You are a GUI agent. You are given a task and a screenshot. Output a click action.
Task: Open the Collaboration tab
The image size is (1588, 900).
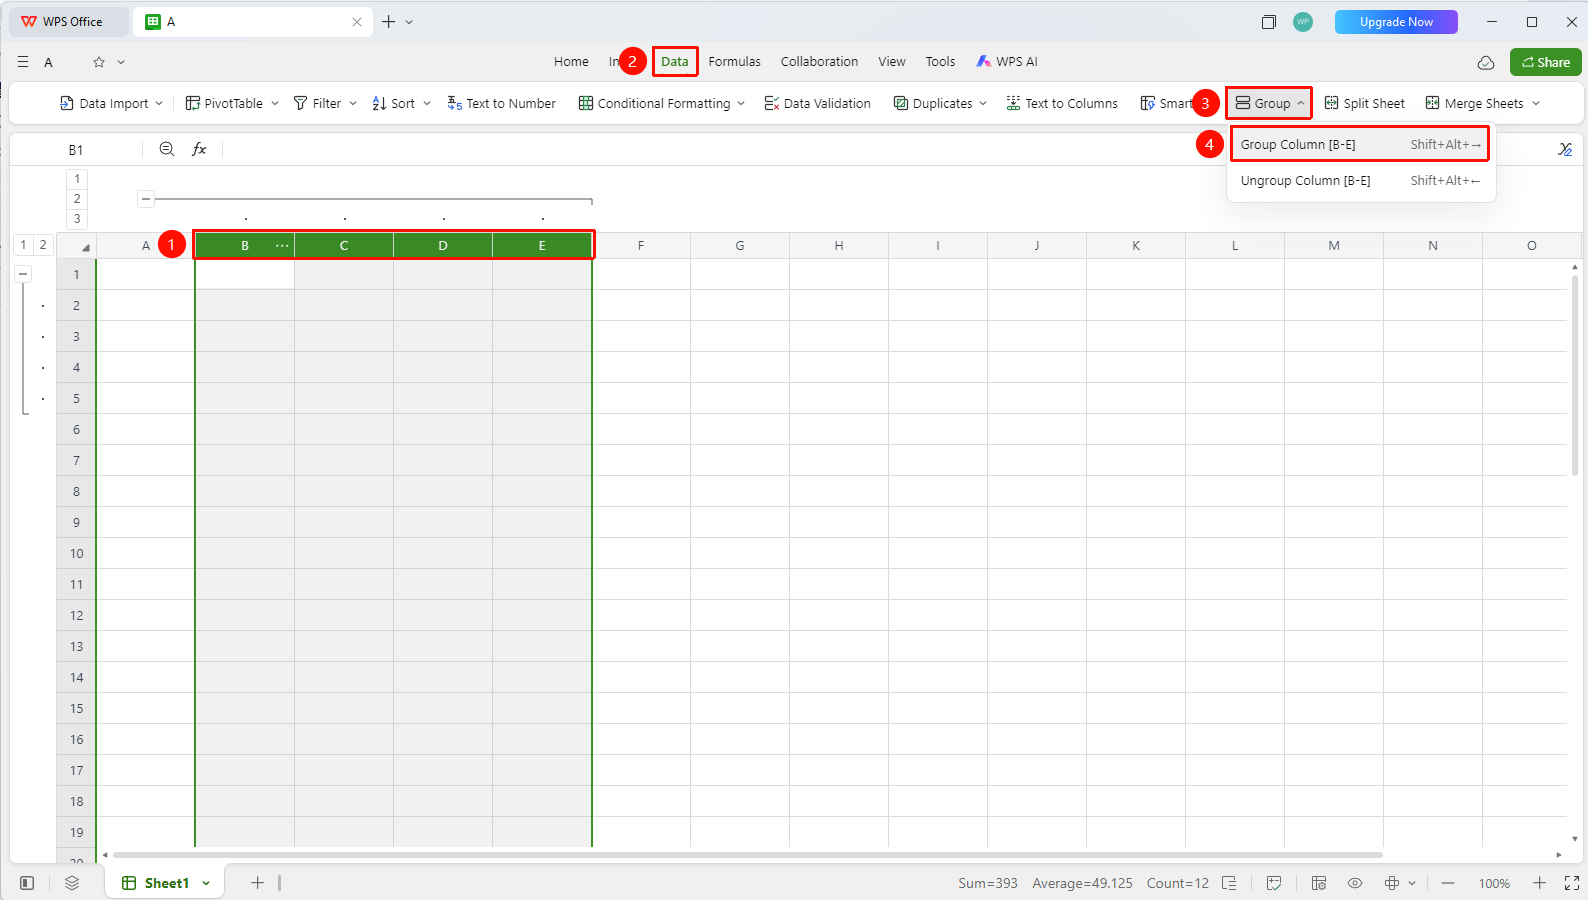819,62
